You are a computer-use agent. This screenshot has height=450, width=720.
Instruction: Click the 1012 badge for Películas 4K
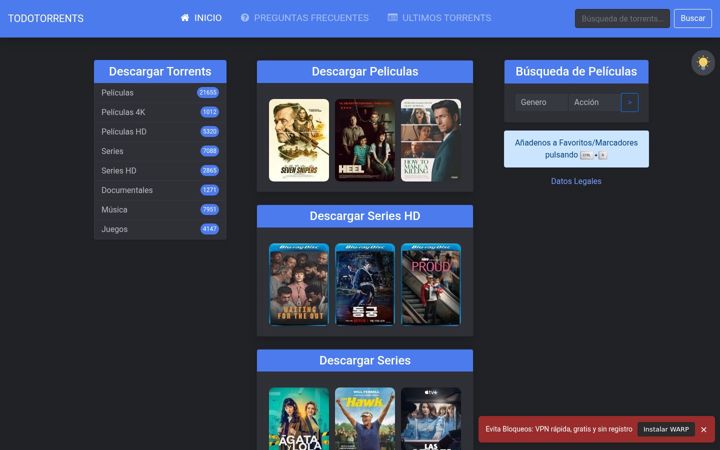[209, 112]
